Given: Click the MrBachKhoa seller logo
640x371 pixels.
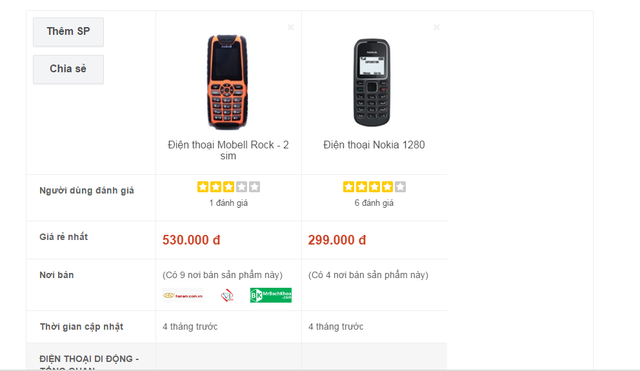Looking at the screenshot, I should (x=271, y=295).
